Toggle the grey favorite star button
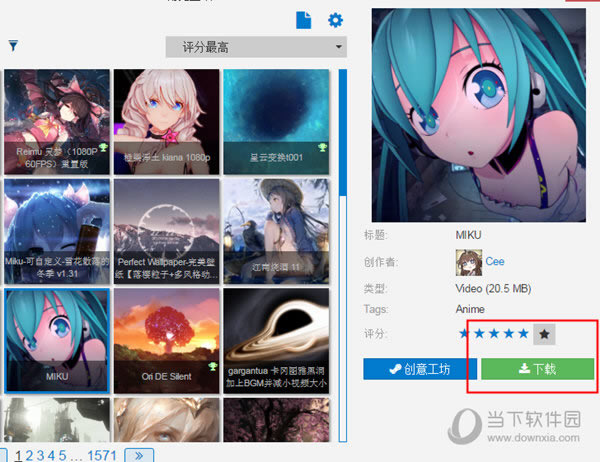The image size is (600, 462). pos(544,334)
